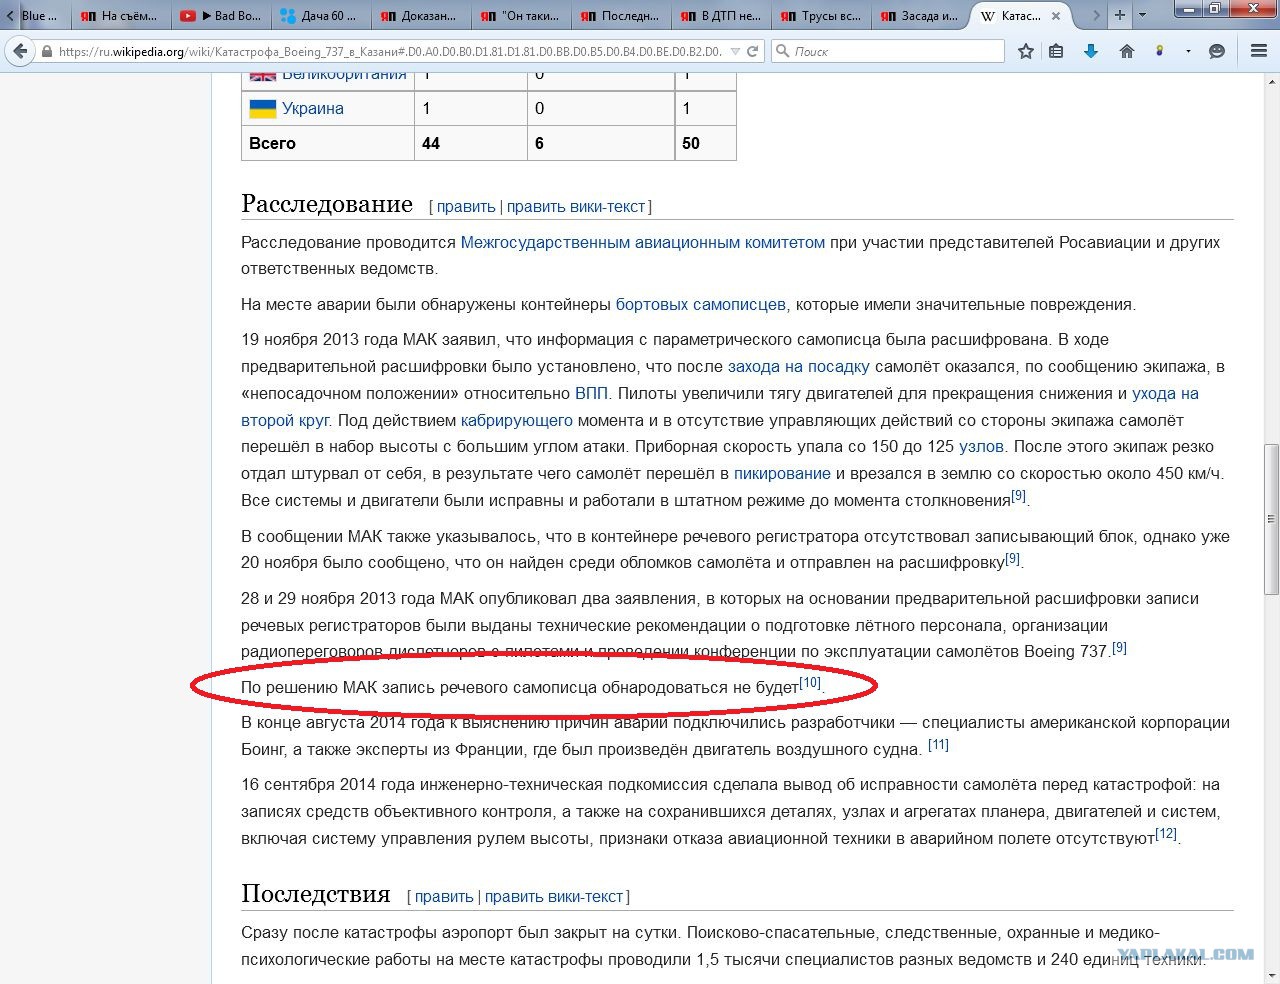The width and height of the screenshot is (1280, 984).
Task: Open the захода на посадку link
Action: point(799,366)
